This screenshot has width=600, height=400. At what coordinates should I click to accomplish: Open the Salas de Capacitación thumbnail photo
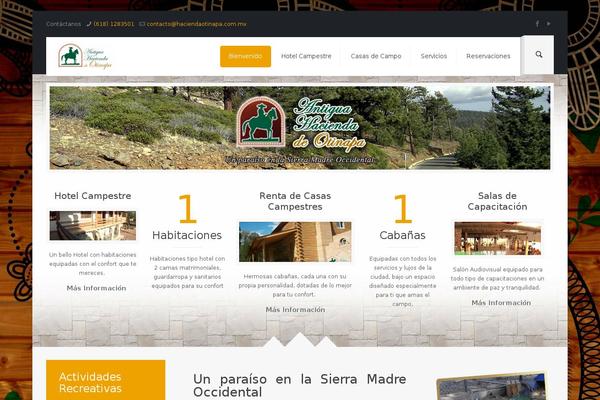click(x=497, y=238)
